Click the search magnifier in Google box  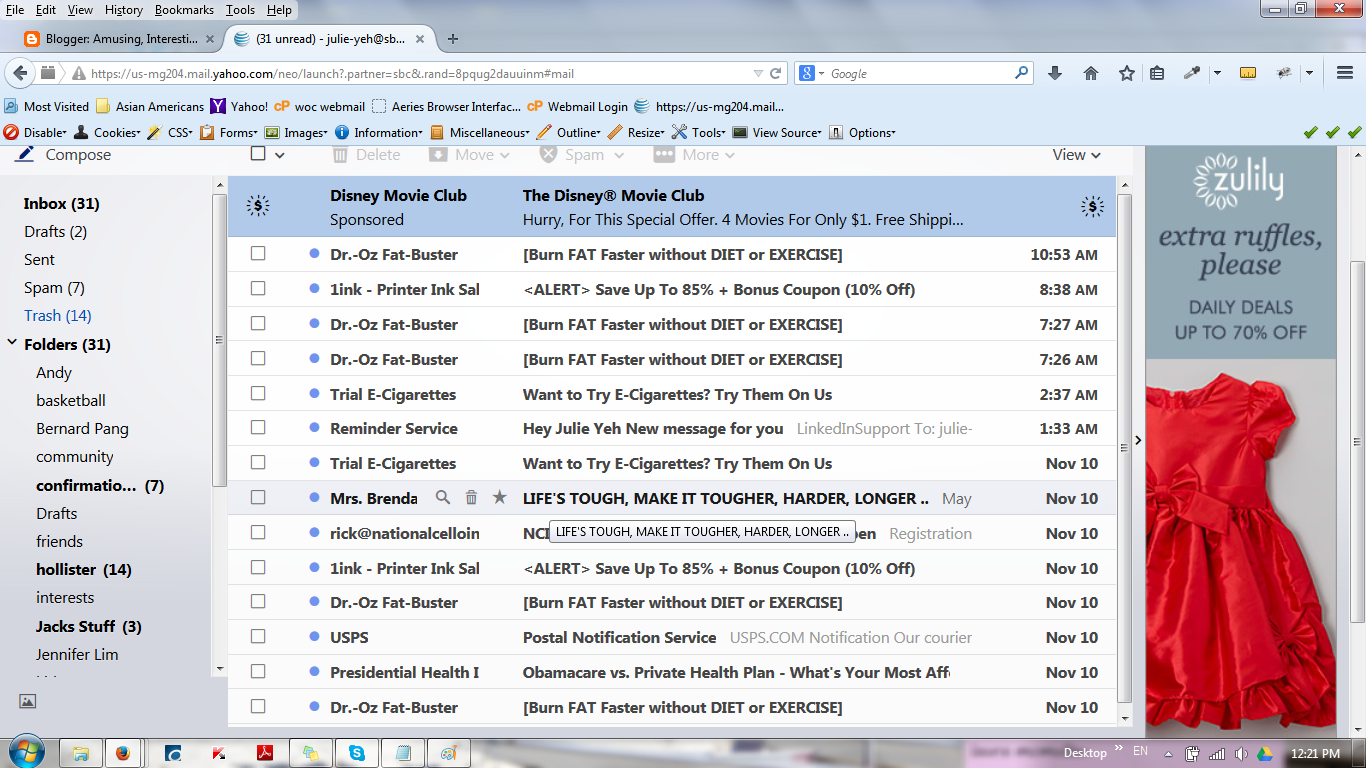click(1021, 73)
